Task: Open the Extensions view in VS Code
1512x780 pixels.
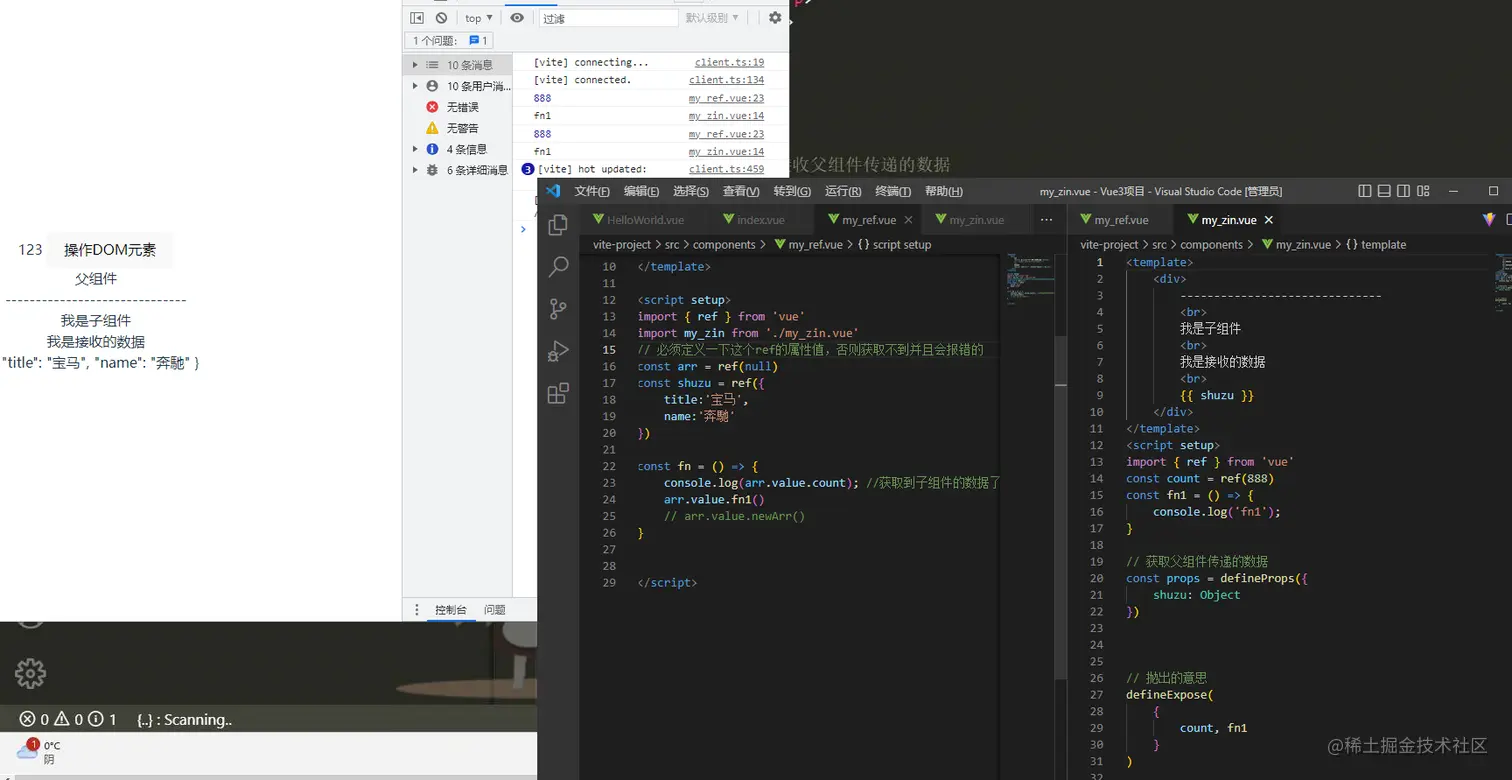Action: pos(558,394)
